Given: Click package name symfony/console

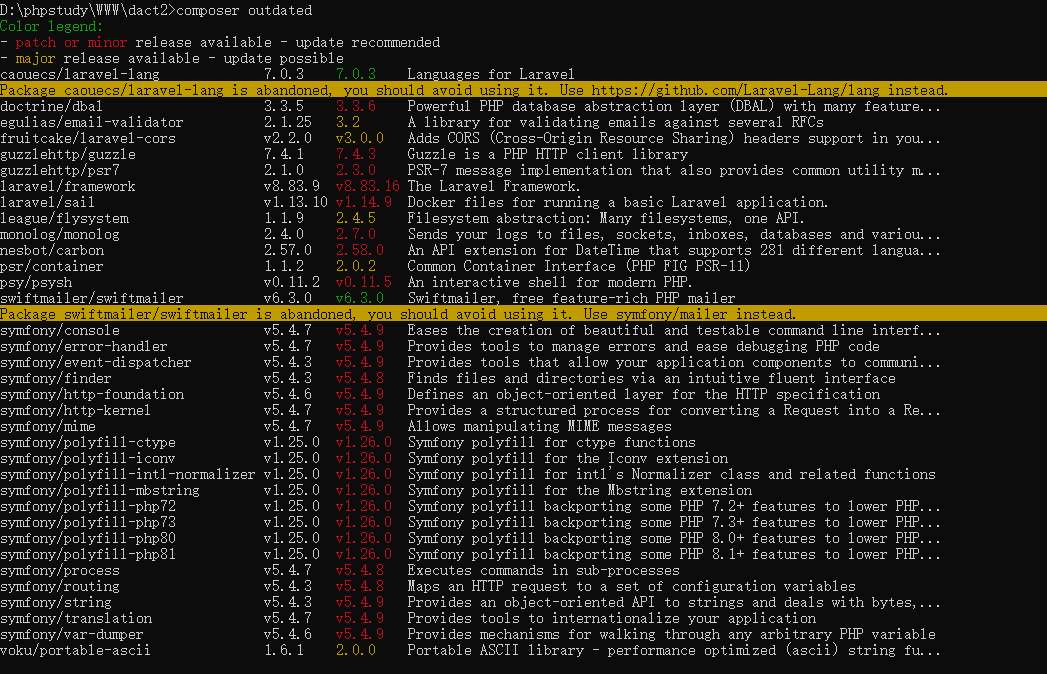Looking at the screenshot, I should 60,331.
